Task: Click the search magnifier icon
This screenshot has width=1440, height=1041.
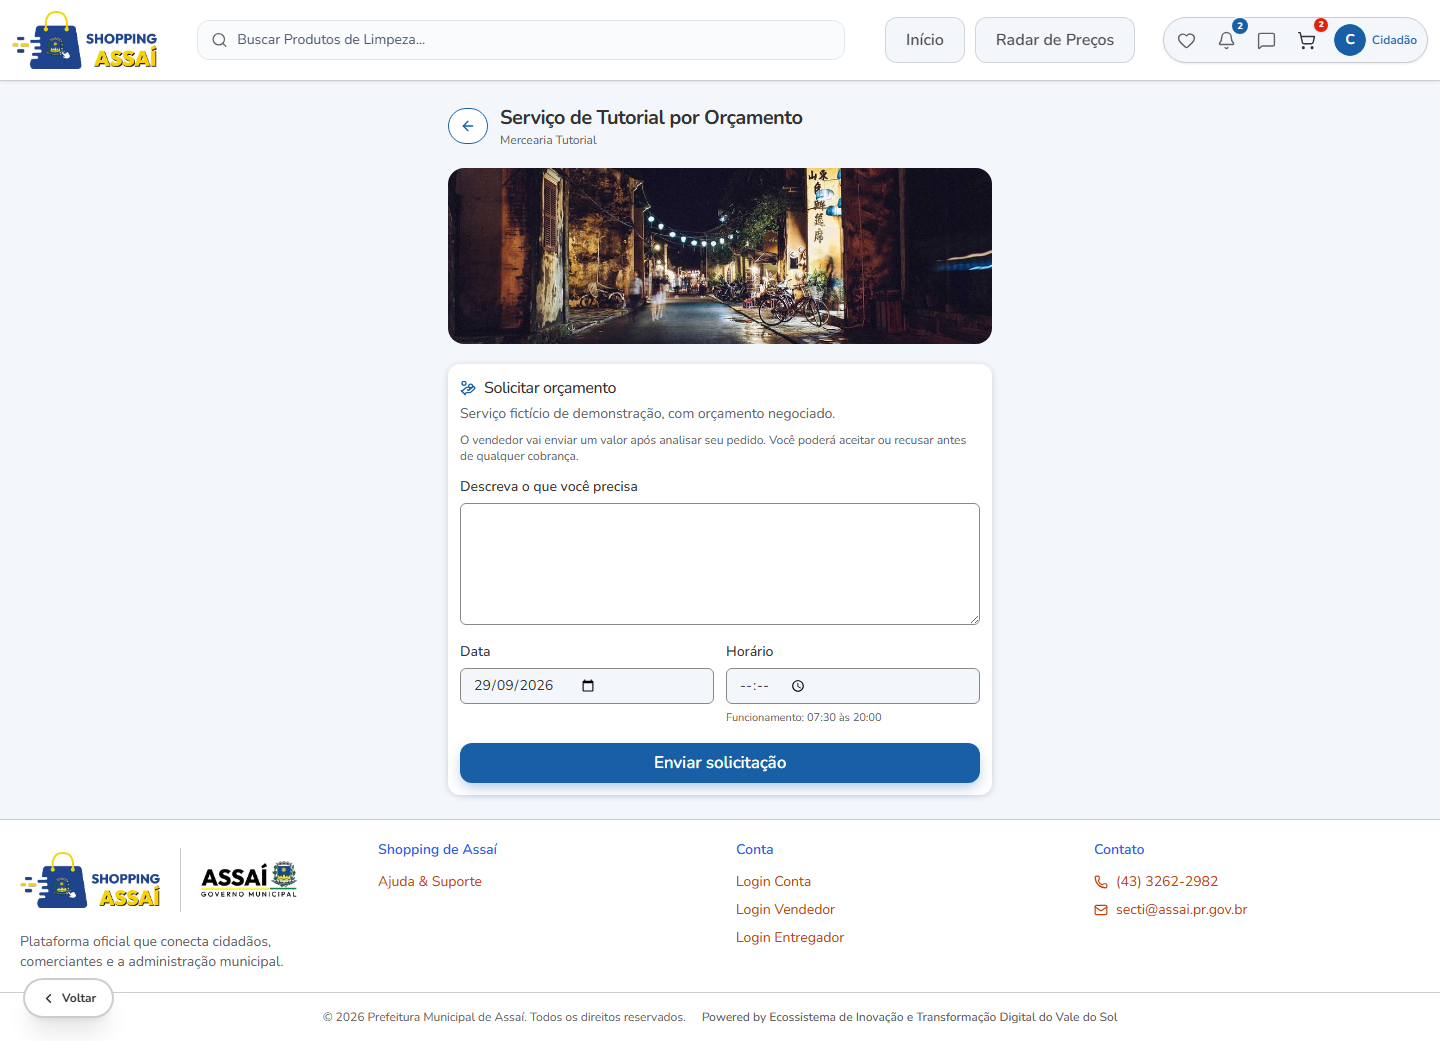Action: (x=219, y=40)
